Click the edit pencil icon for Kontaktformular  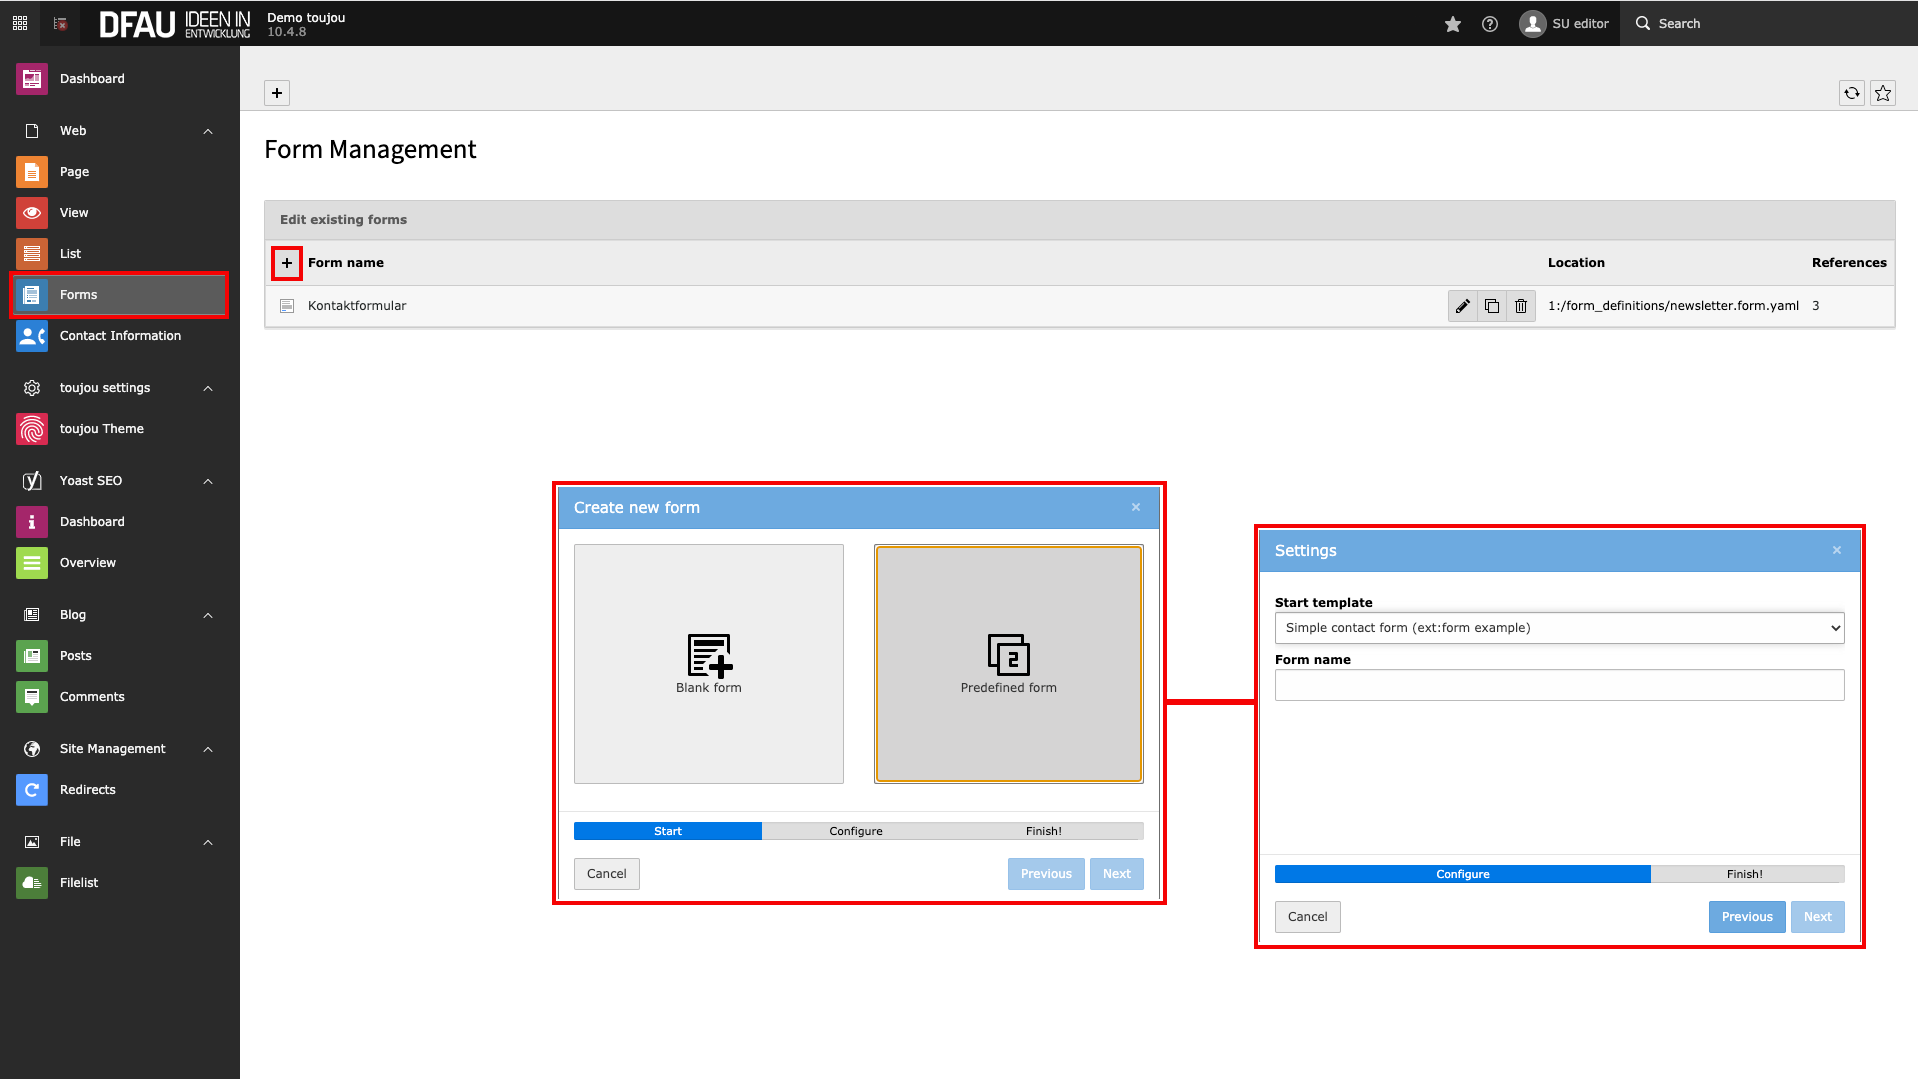point(1462,306)
